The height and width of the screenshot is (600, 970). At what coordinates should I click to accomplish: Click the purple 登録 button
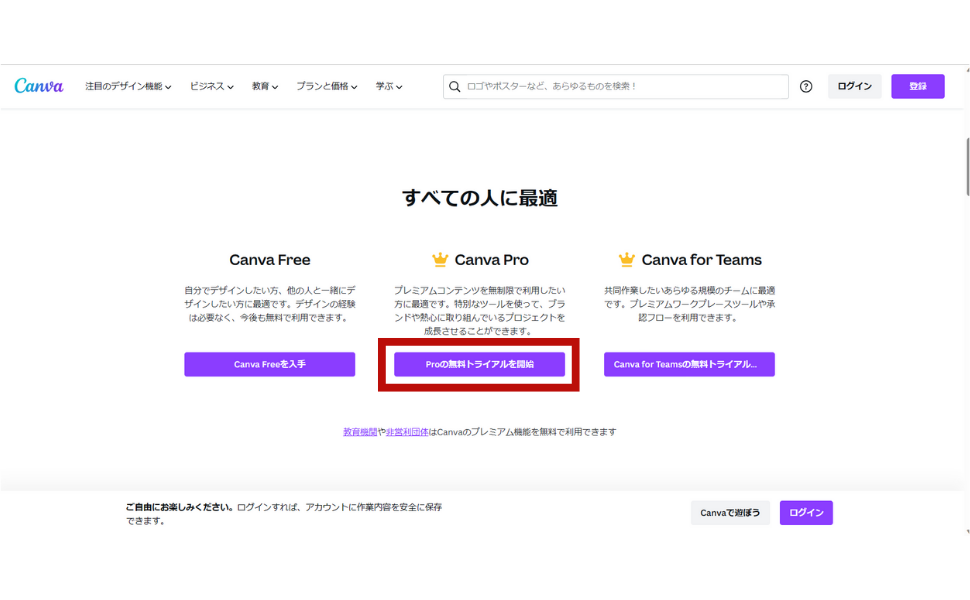pyautogui.click(x=918, y=87)
